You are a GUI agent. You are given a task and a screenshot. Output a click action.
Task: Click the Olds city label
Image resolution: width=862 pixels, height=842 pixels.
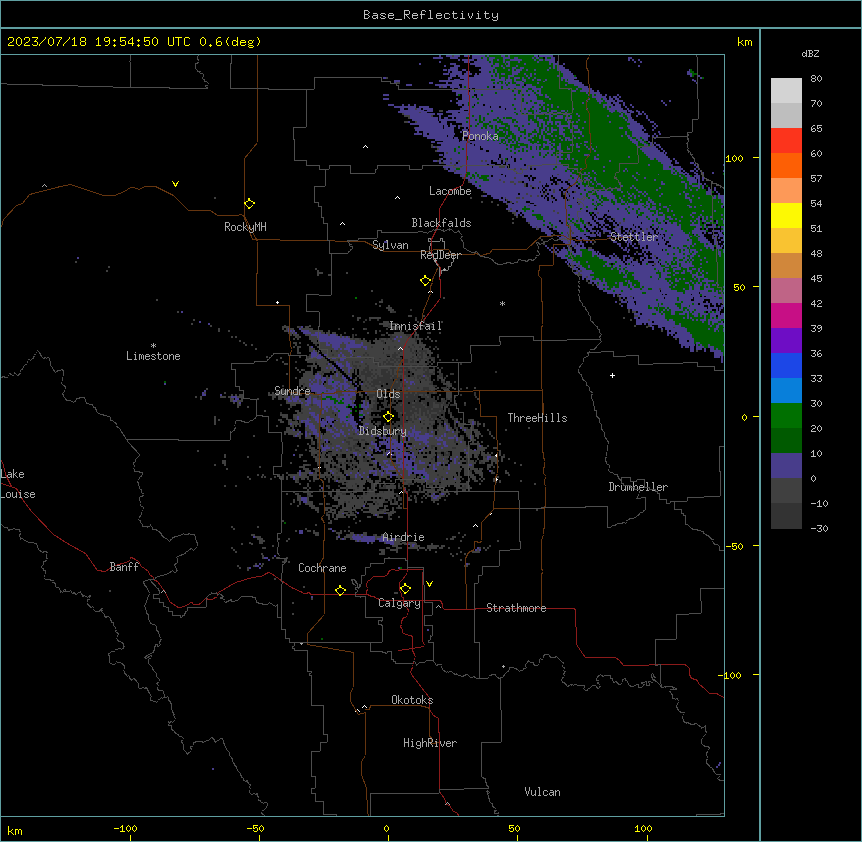click(x=388, y=394)
